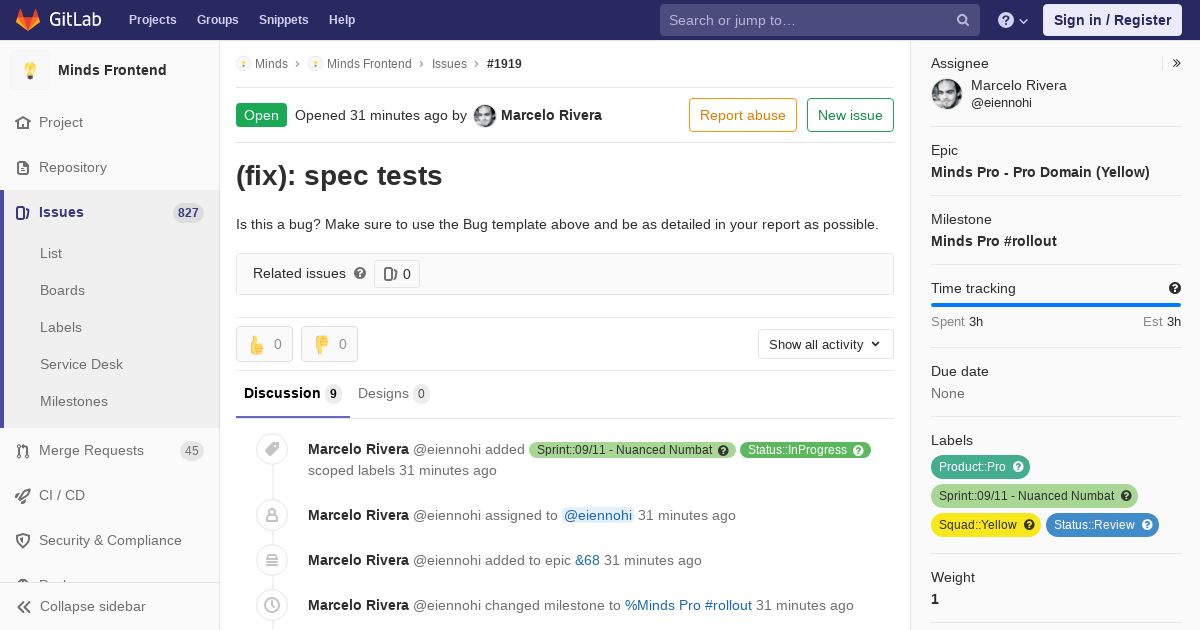
Task: Open Labels under Issues
Action: coord(61,327)
